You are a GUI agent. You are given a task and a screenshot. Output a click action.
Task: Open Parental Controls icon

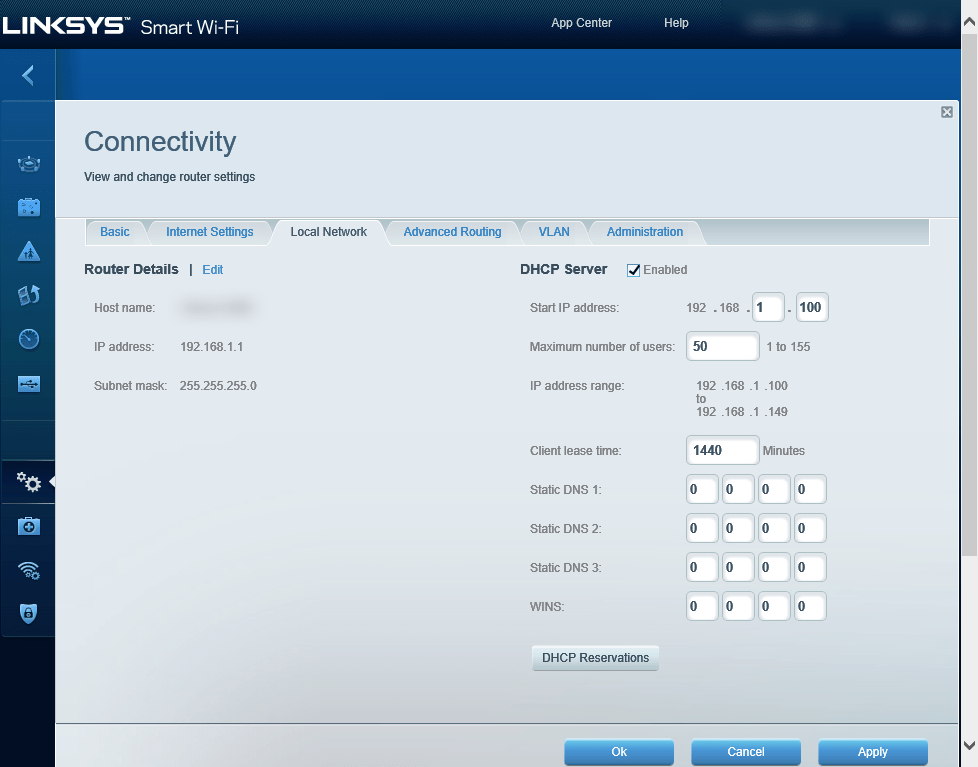pyautogui.click(x=28, y=251)
